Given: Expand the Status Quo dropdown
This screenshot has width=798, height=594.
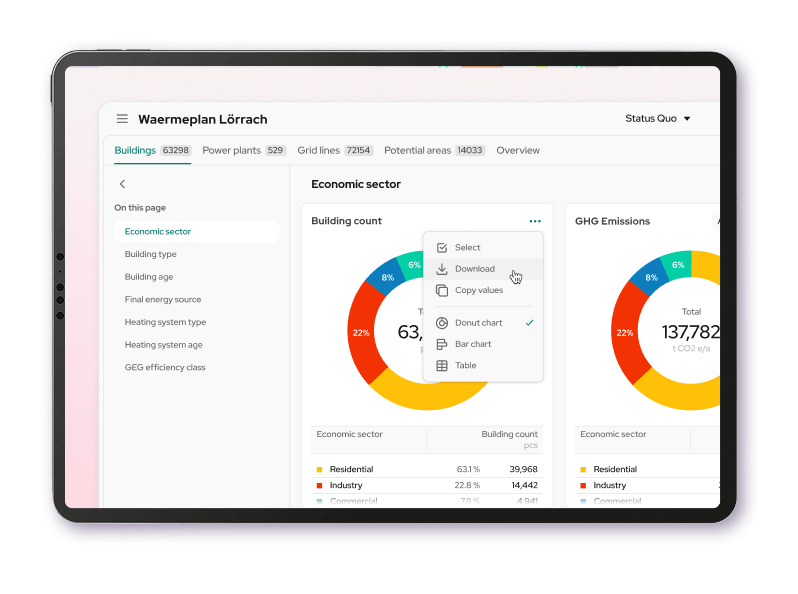Looking at the screenshot, I should [657, 119].
